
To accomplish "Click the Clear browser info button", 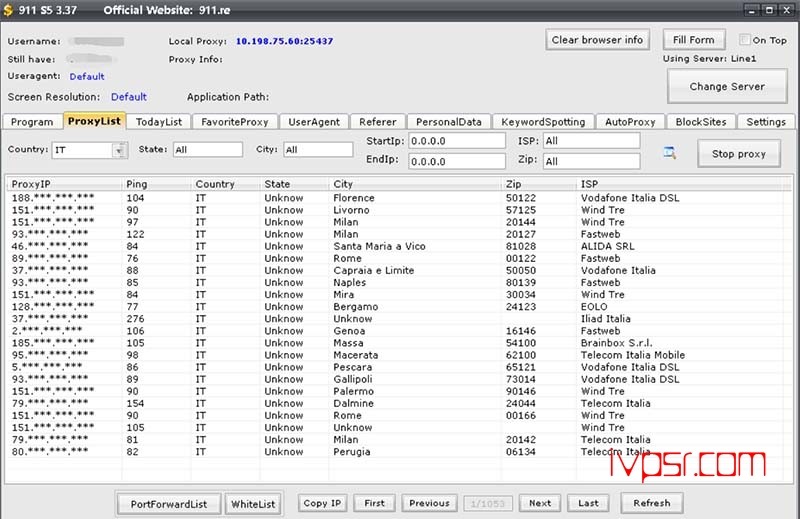I will tap(597, 40).
